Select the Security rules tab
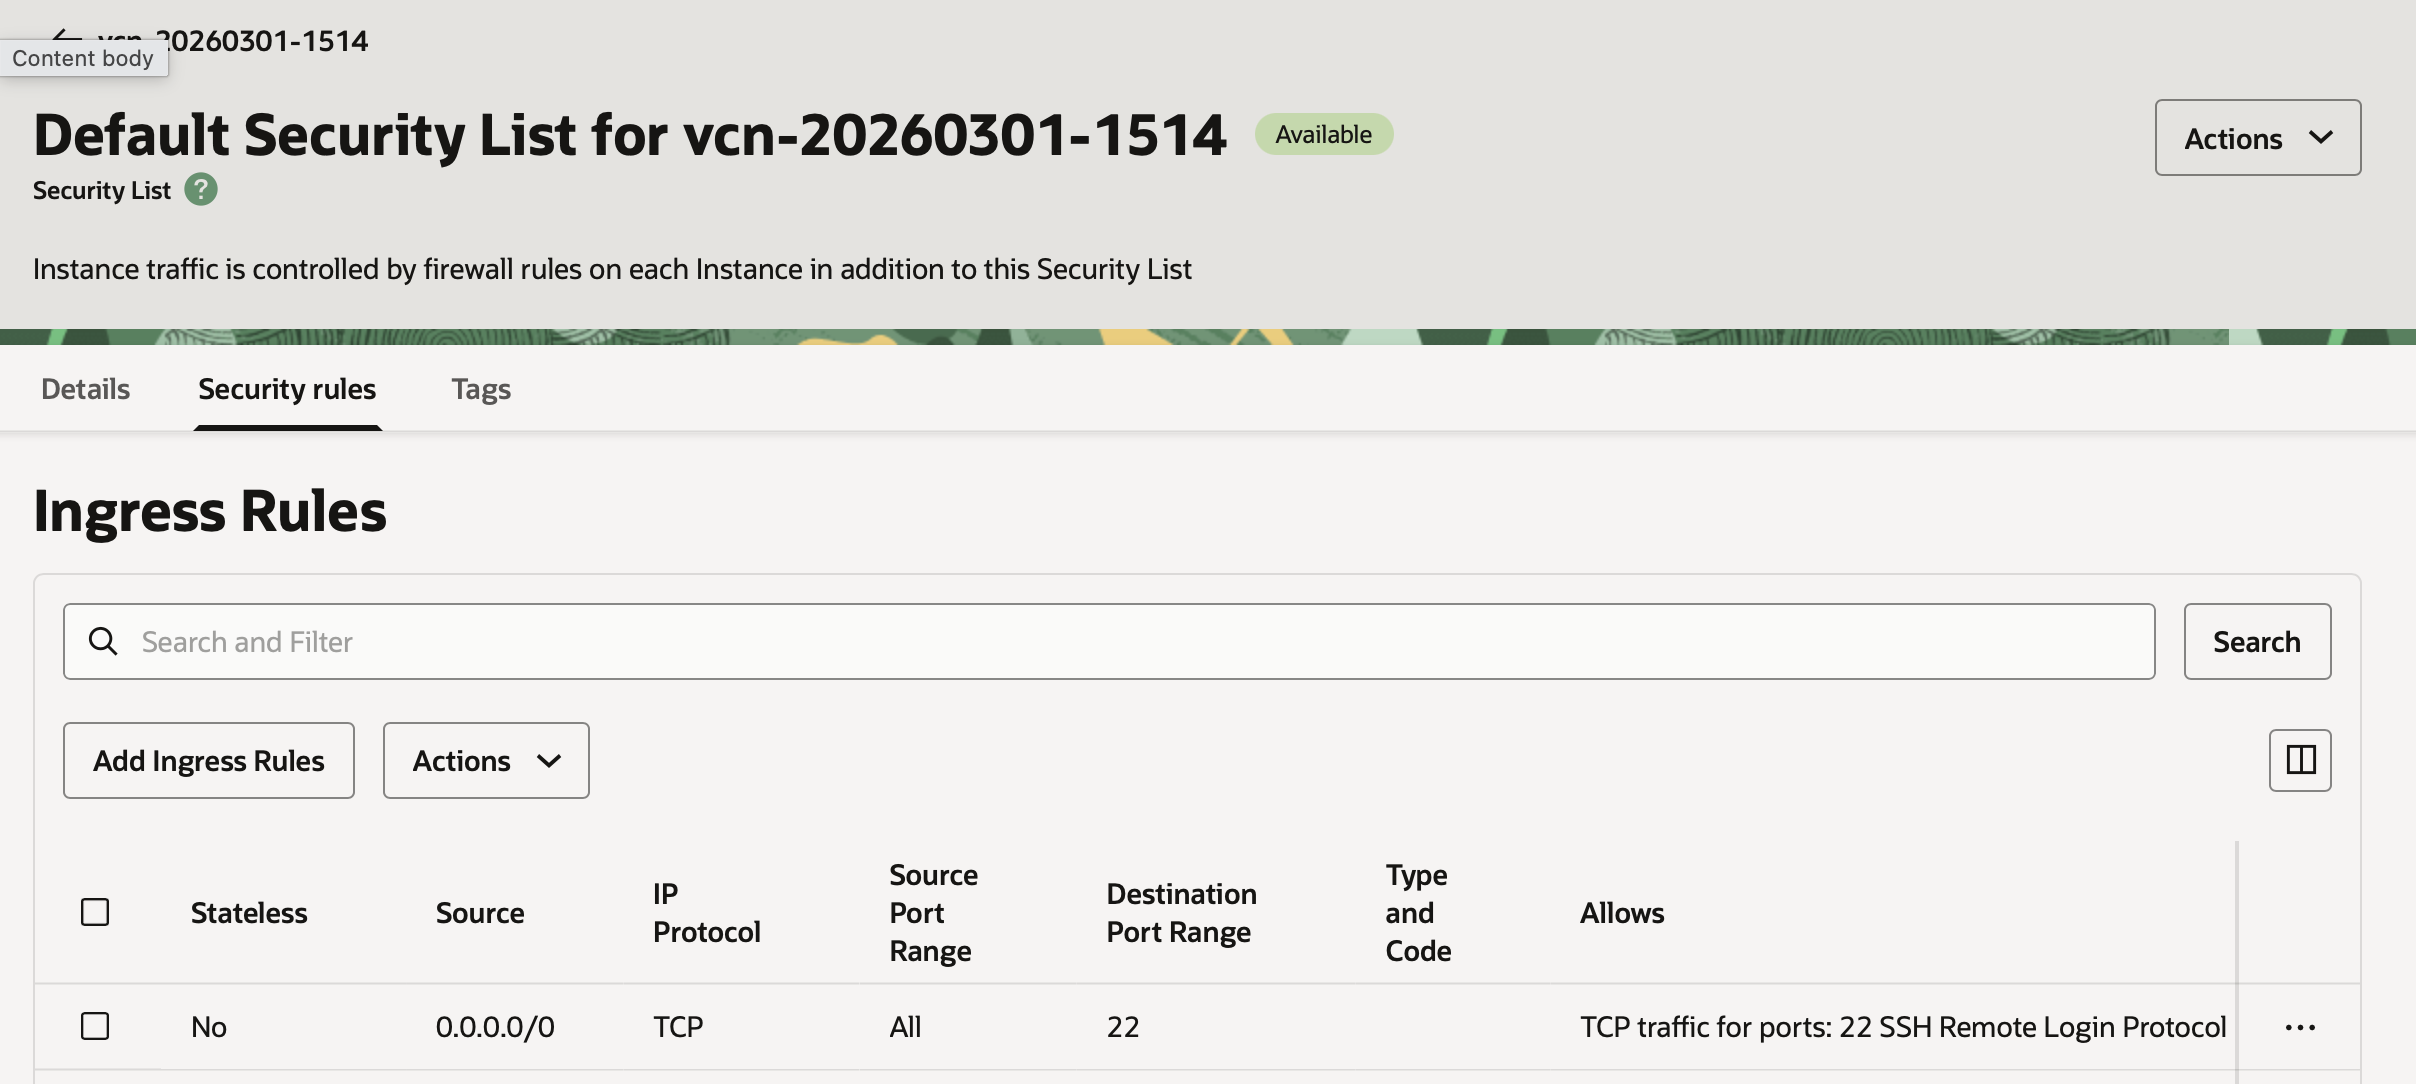2416x1084 pixels. pos(287,389)
